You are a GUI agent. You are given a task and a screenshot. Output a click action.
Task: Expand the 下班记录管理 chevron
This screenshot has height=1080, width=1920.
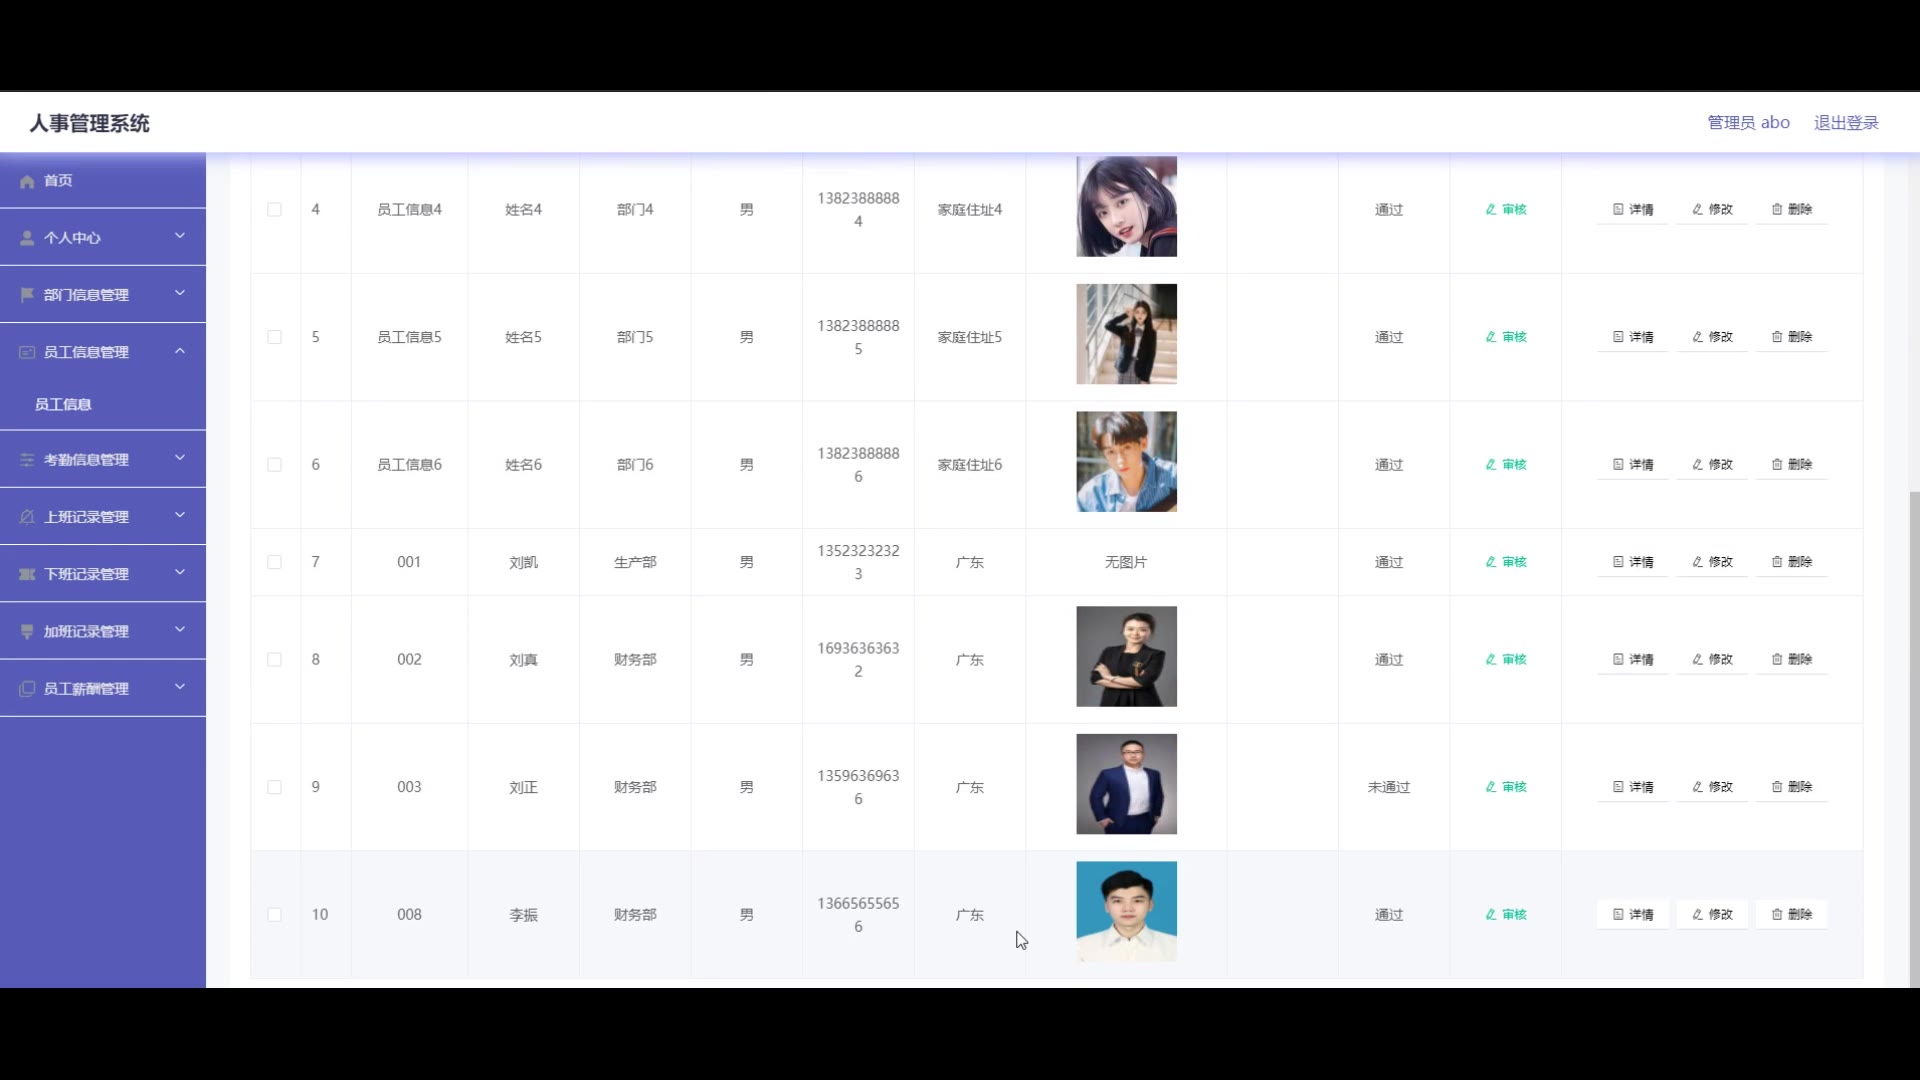tap(180, 572)
